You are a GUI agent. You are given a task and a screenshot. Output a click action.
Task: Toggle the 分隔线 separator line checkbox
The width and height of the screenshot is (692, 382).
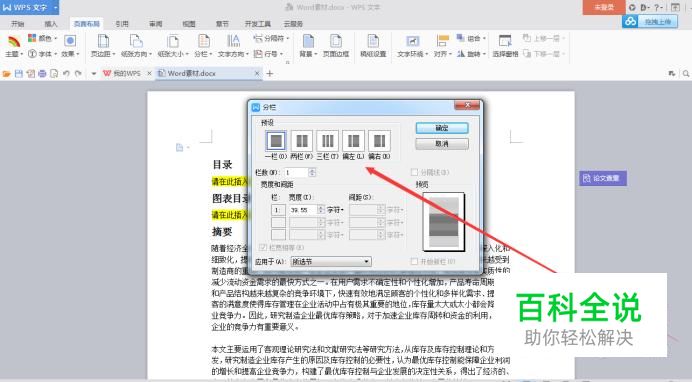(x=414, y=172)
